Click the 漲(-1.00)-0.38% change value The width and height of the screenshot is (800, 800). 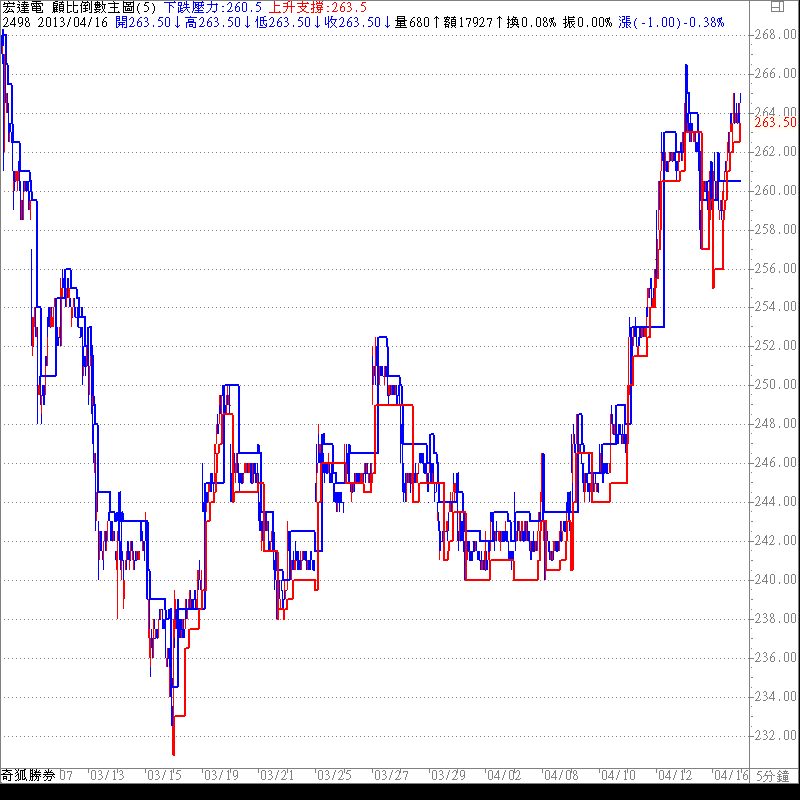click(671, 21)
